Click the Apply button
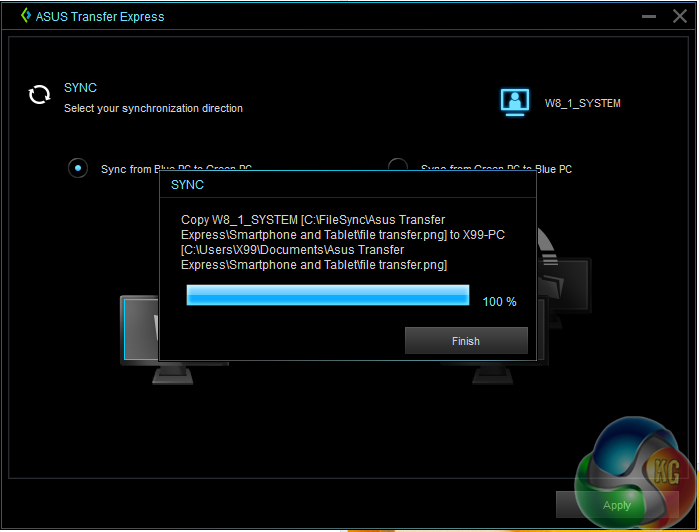This screenshot has height=532, width=699. click(617, 505)
